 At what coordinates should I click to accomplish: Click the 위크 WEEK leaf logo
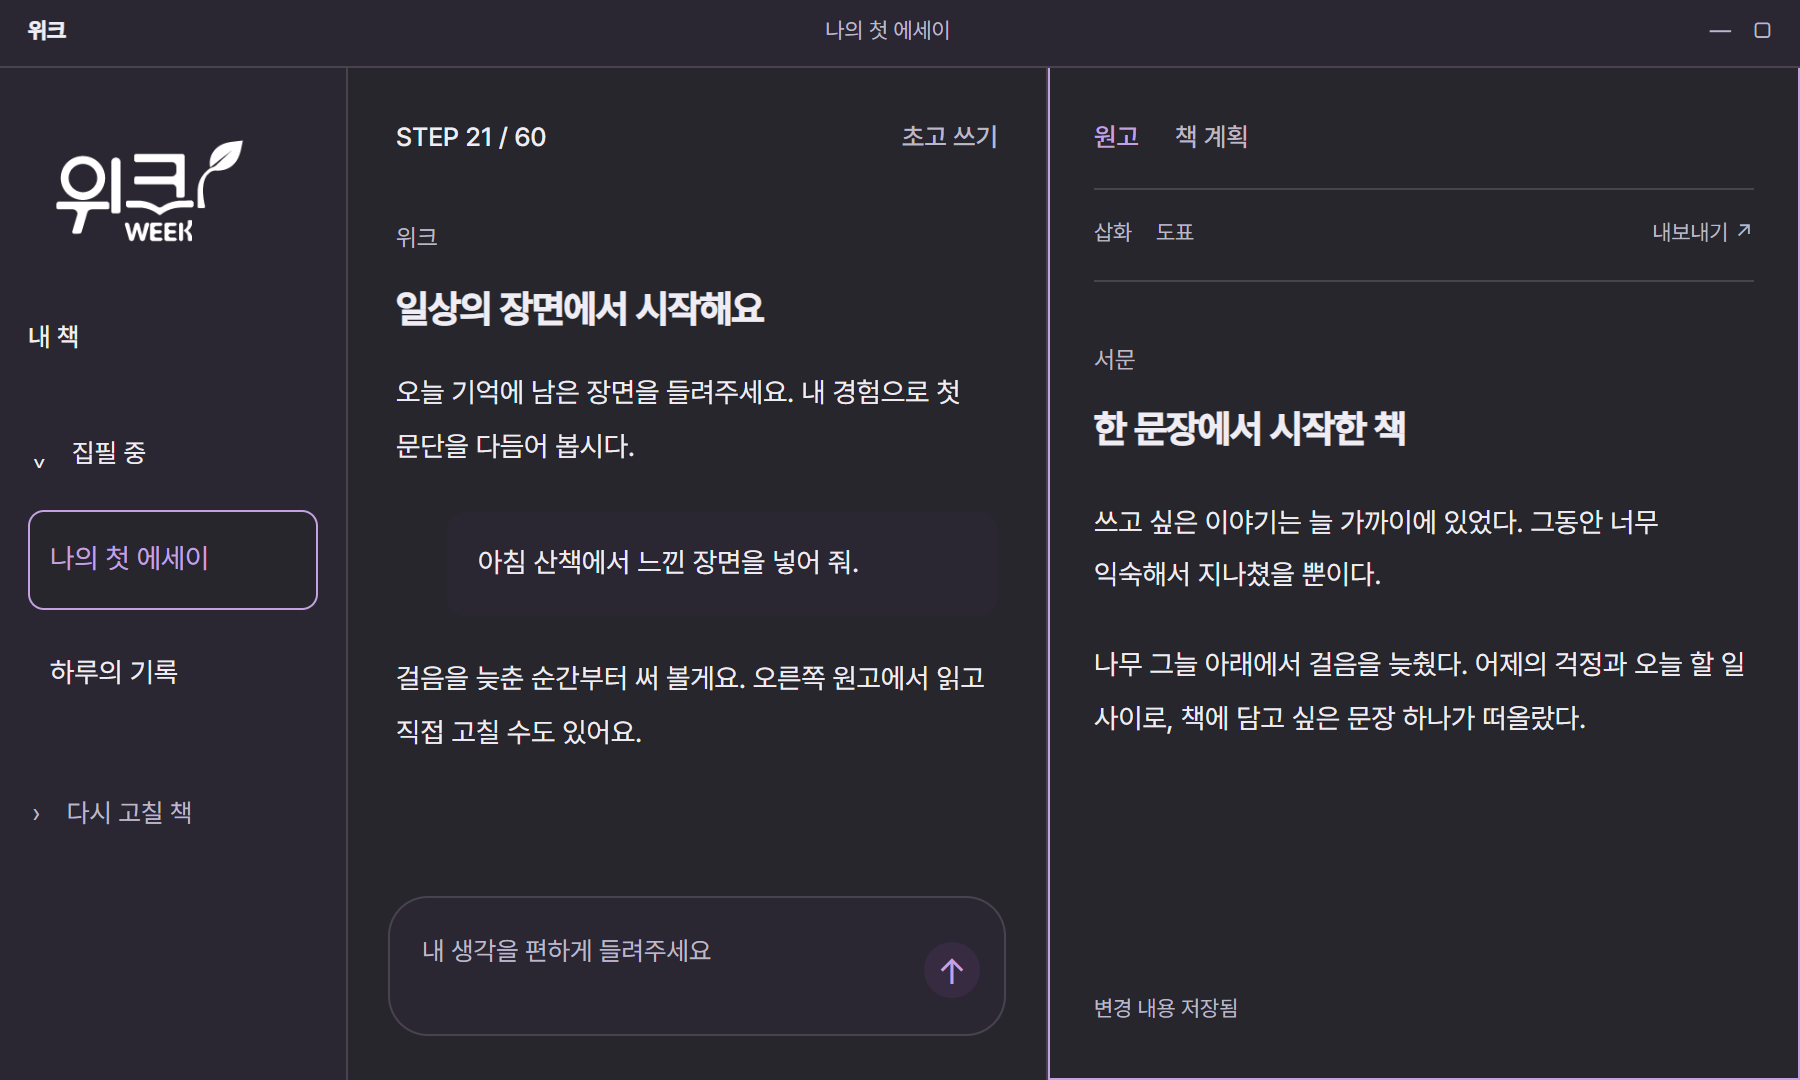coord(149,191)
